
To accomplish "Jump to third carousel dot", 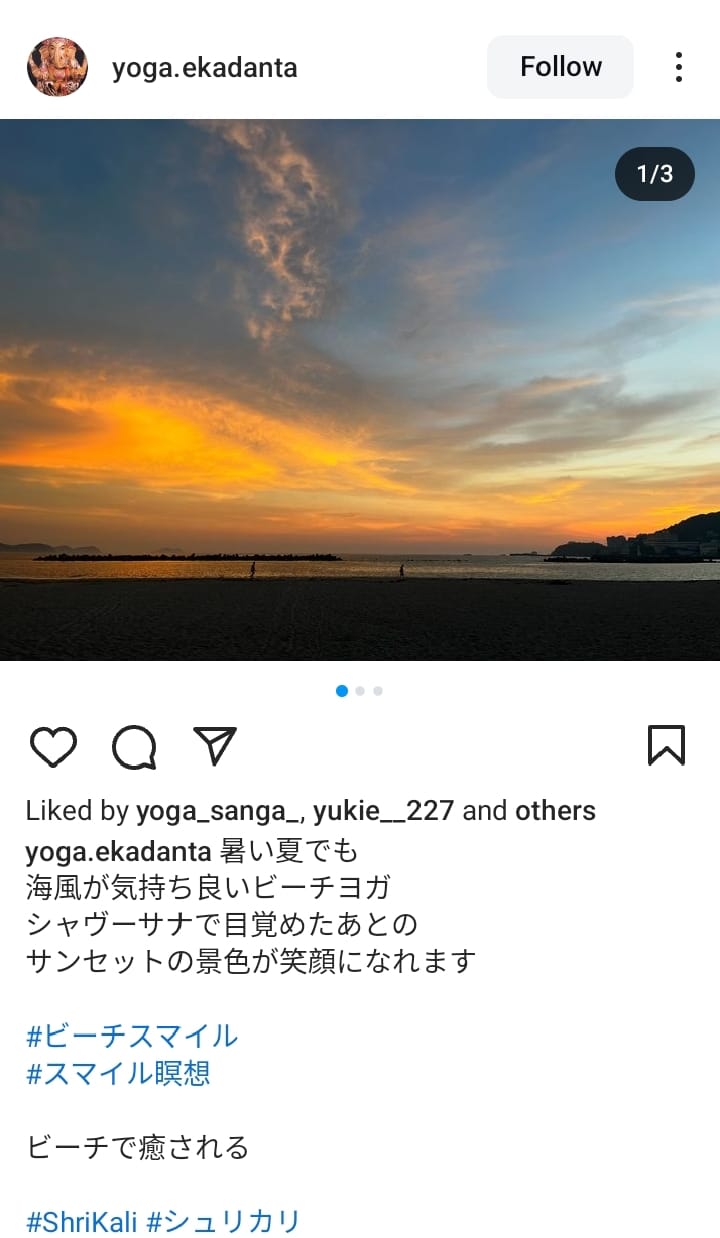I will (x=378, y=691).
